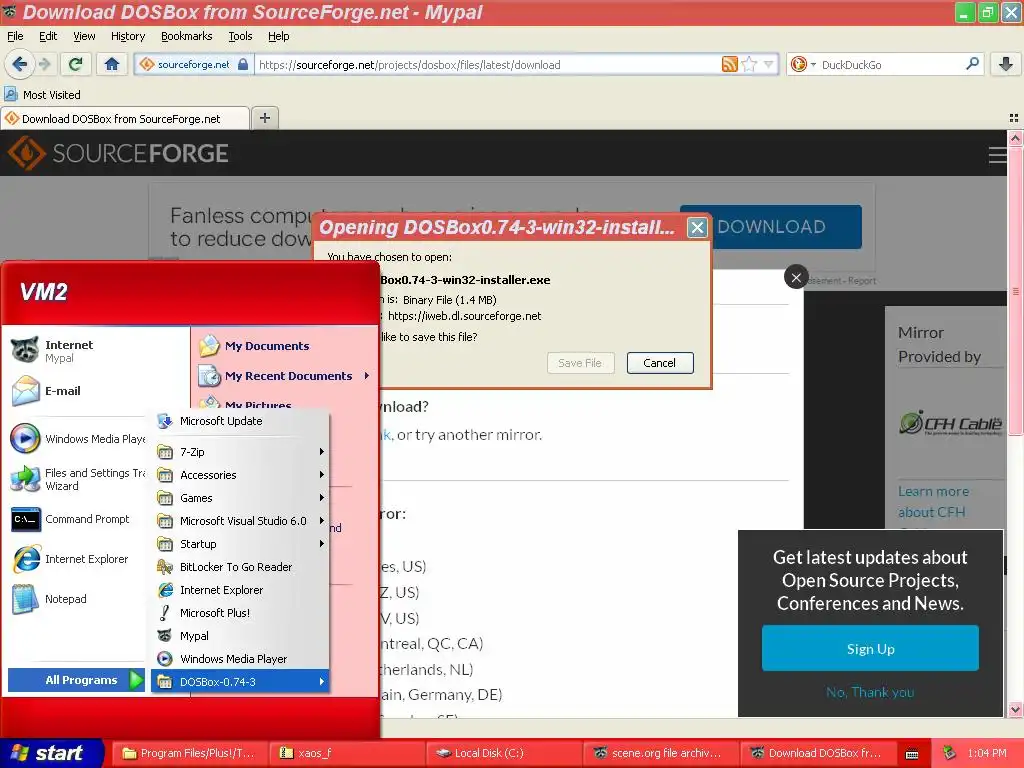Reload the current page
The width and height of the screenshot is (1024, 768).
76,64
